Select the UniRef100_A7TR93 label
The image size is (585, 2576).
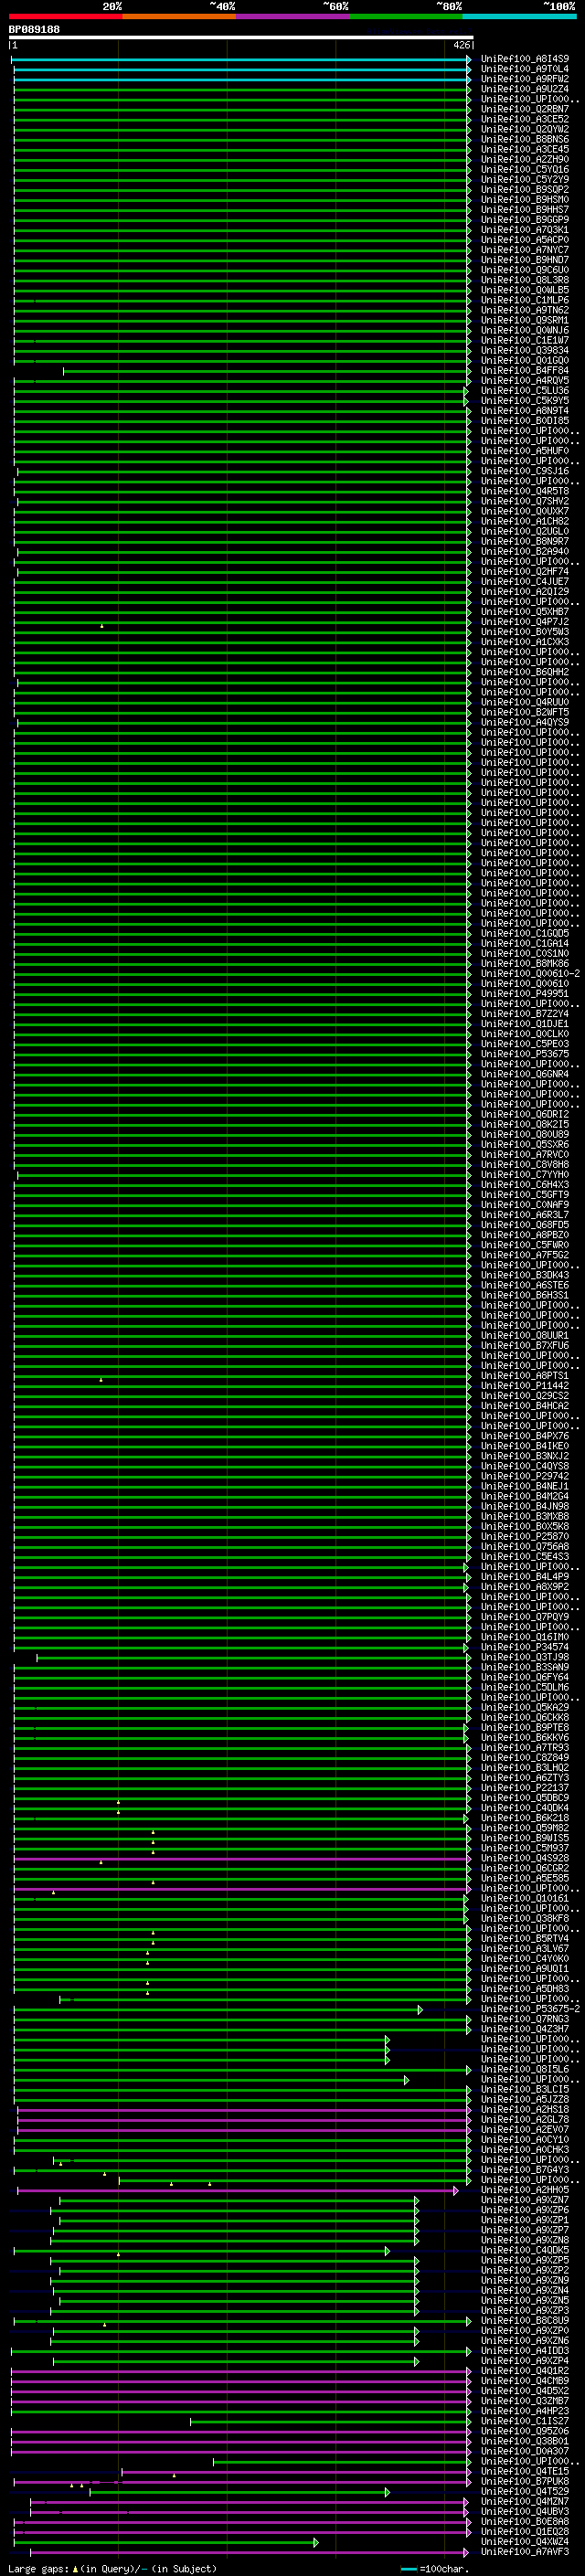click(525, 1747)
